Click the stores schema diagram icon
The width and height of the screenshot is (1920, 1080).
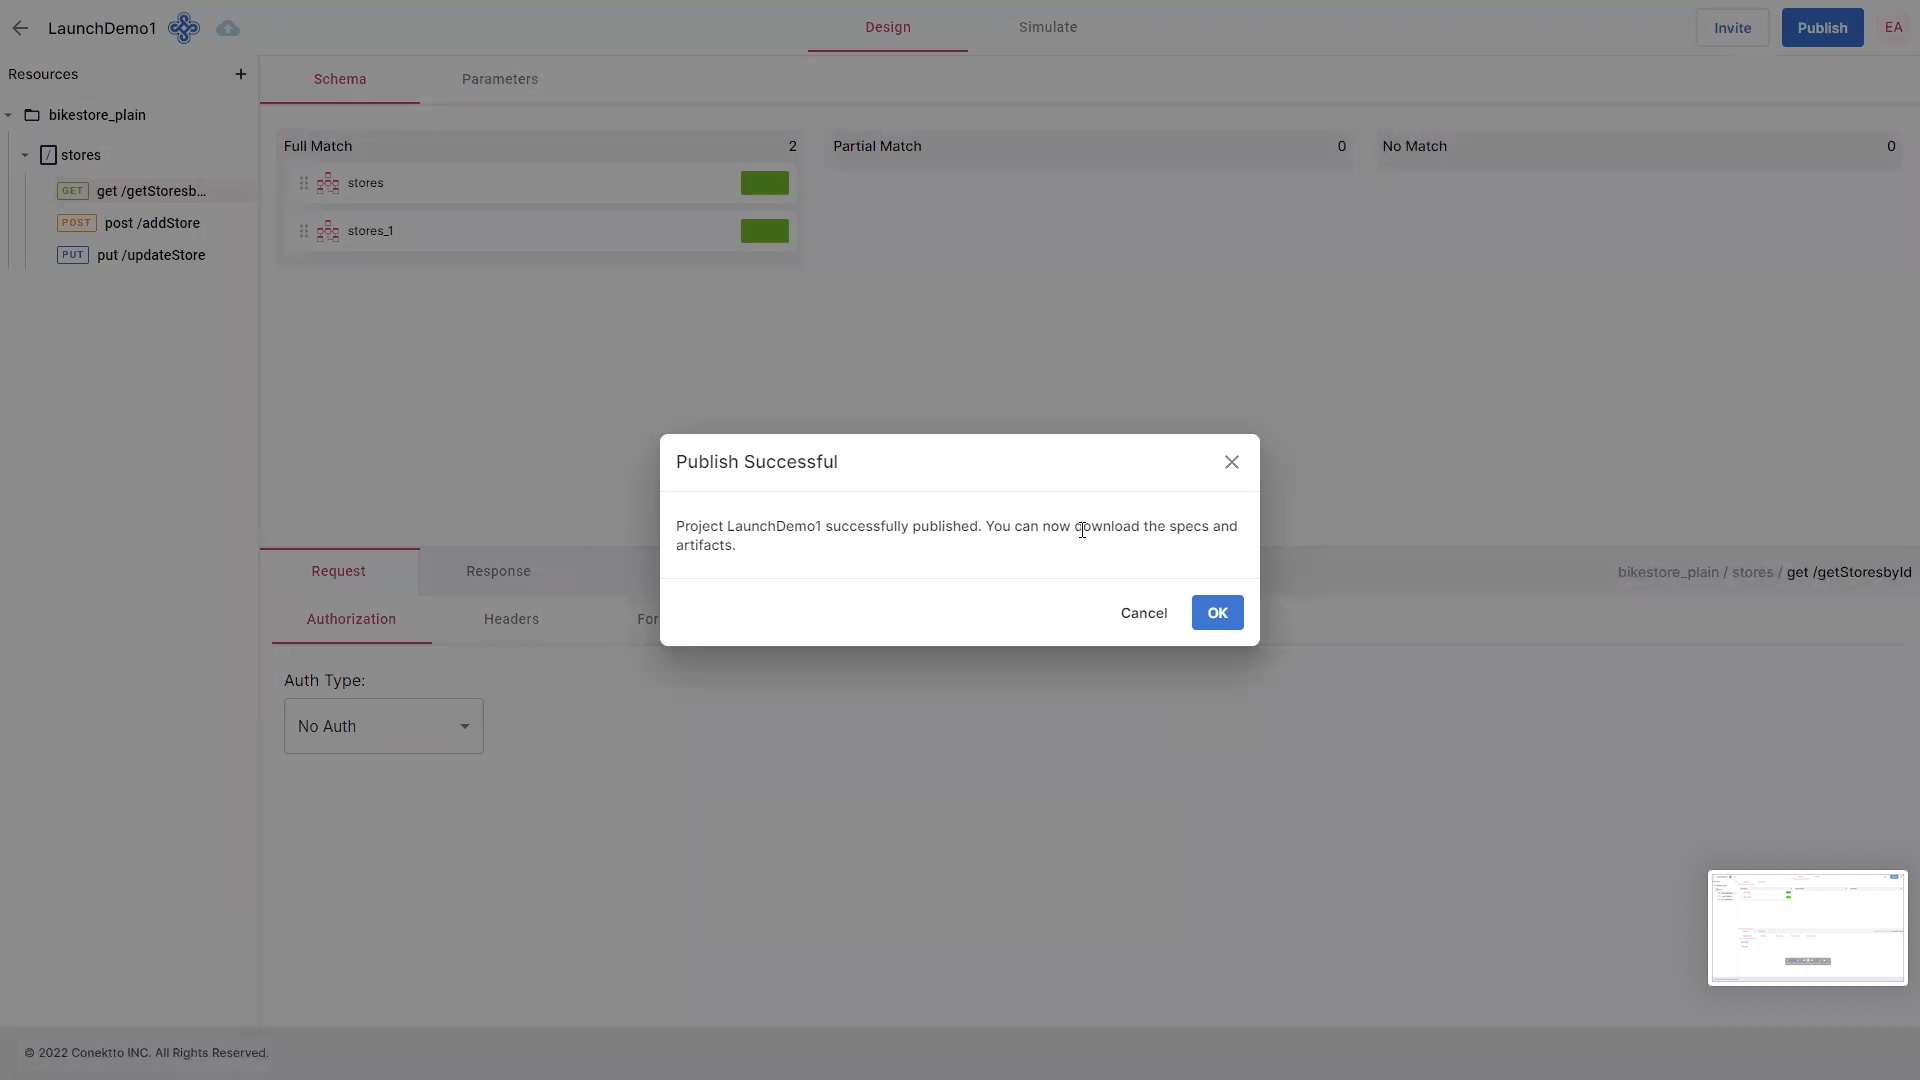[328, 183]
